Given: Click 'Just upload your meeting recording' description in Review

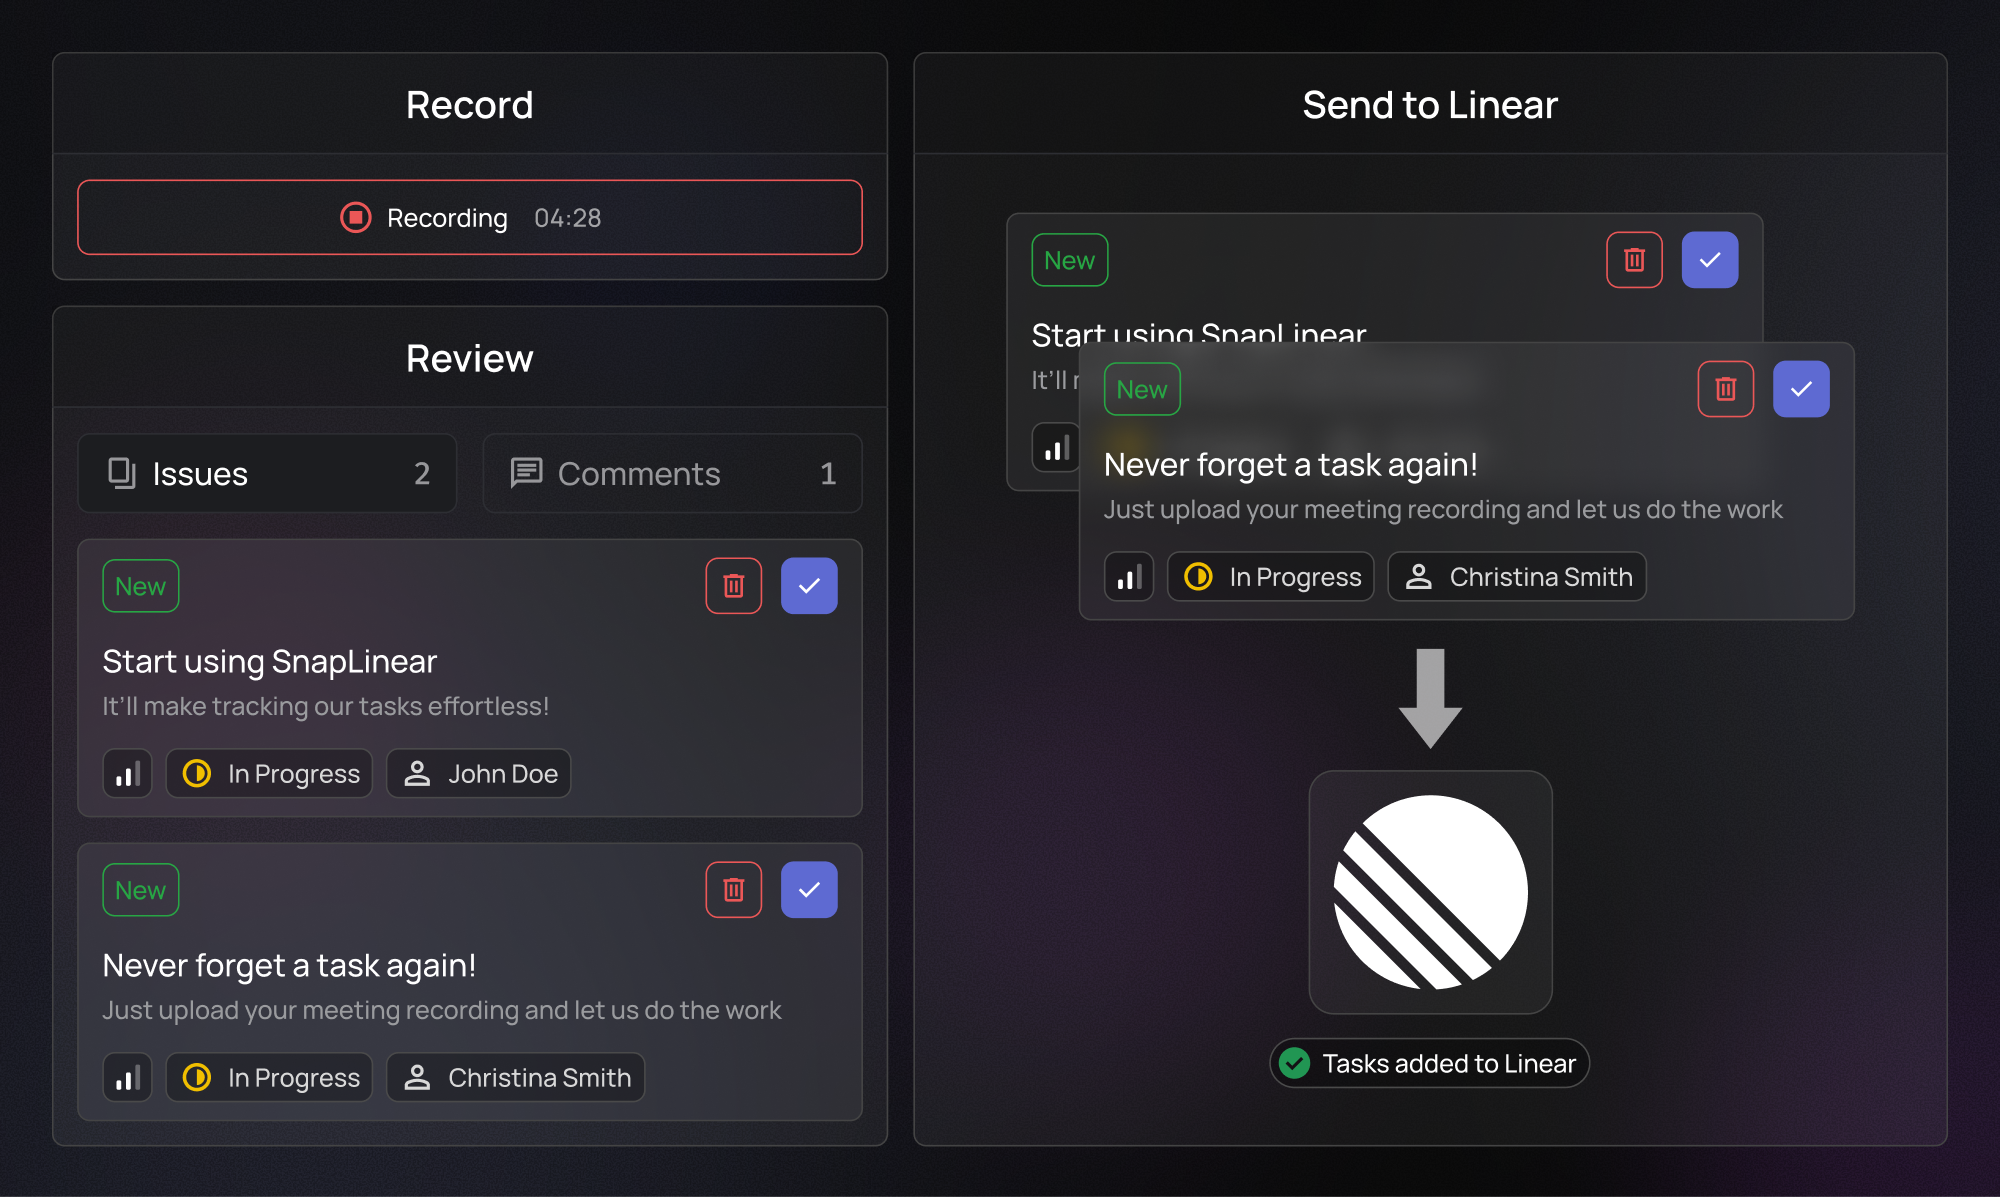Looking at the screenshot, I should [442, 1010].
